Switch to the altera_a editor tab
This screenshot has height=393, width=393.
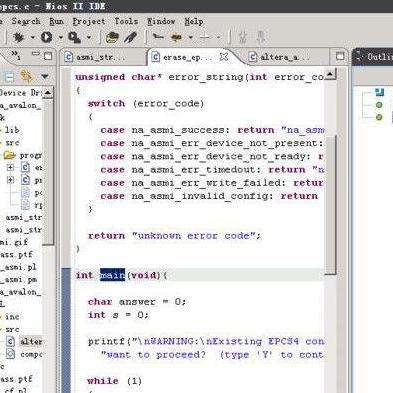pos(278,57)
